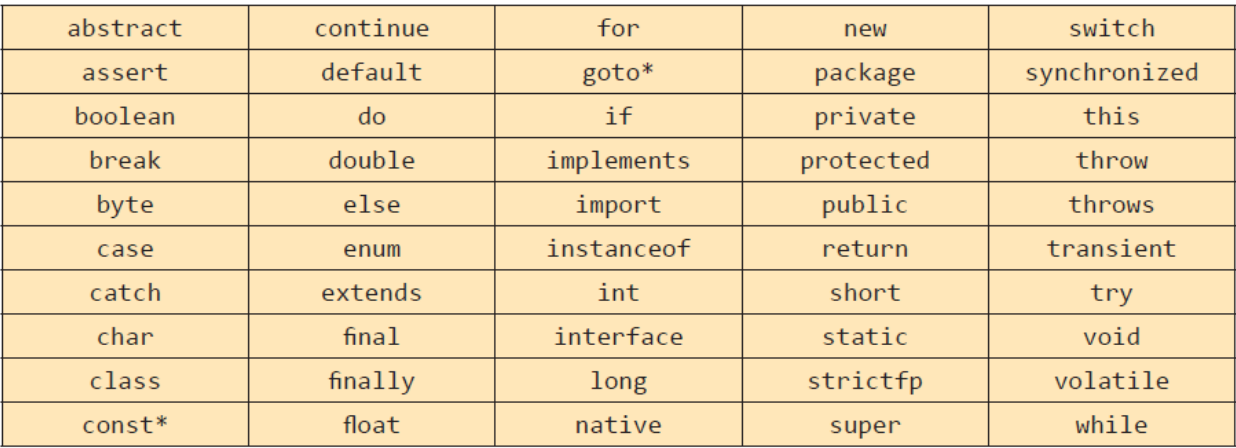Screen dimensions: 1236x448
Task: Click the 'instanceof' keyword cell
Action: (618, 249)
